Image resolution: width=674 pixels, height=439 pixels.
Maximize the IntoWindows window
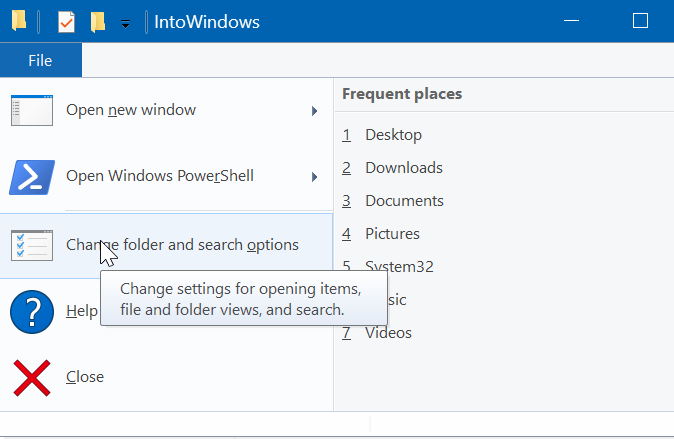[640, 21]
